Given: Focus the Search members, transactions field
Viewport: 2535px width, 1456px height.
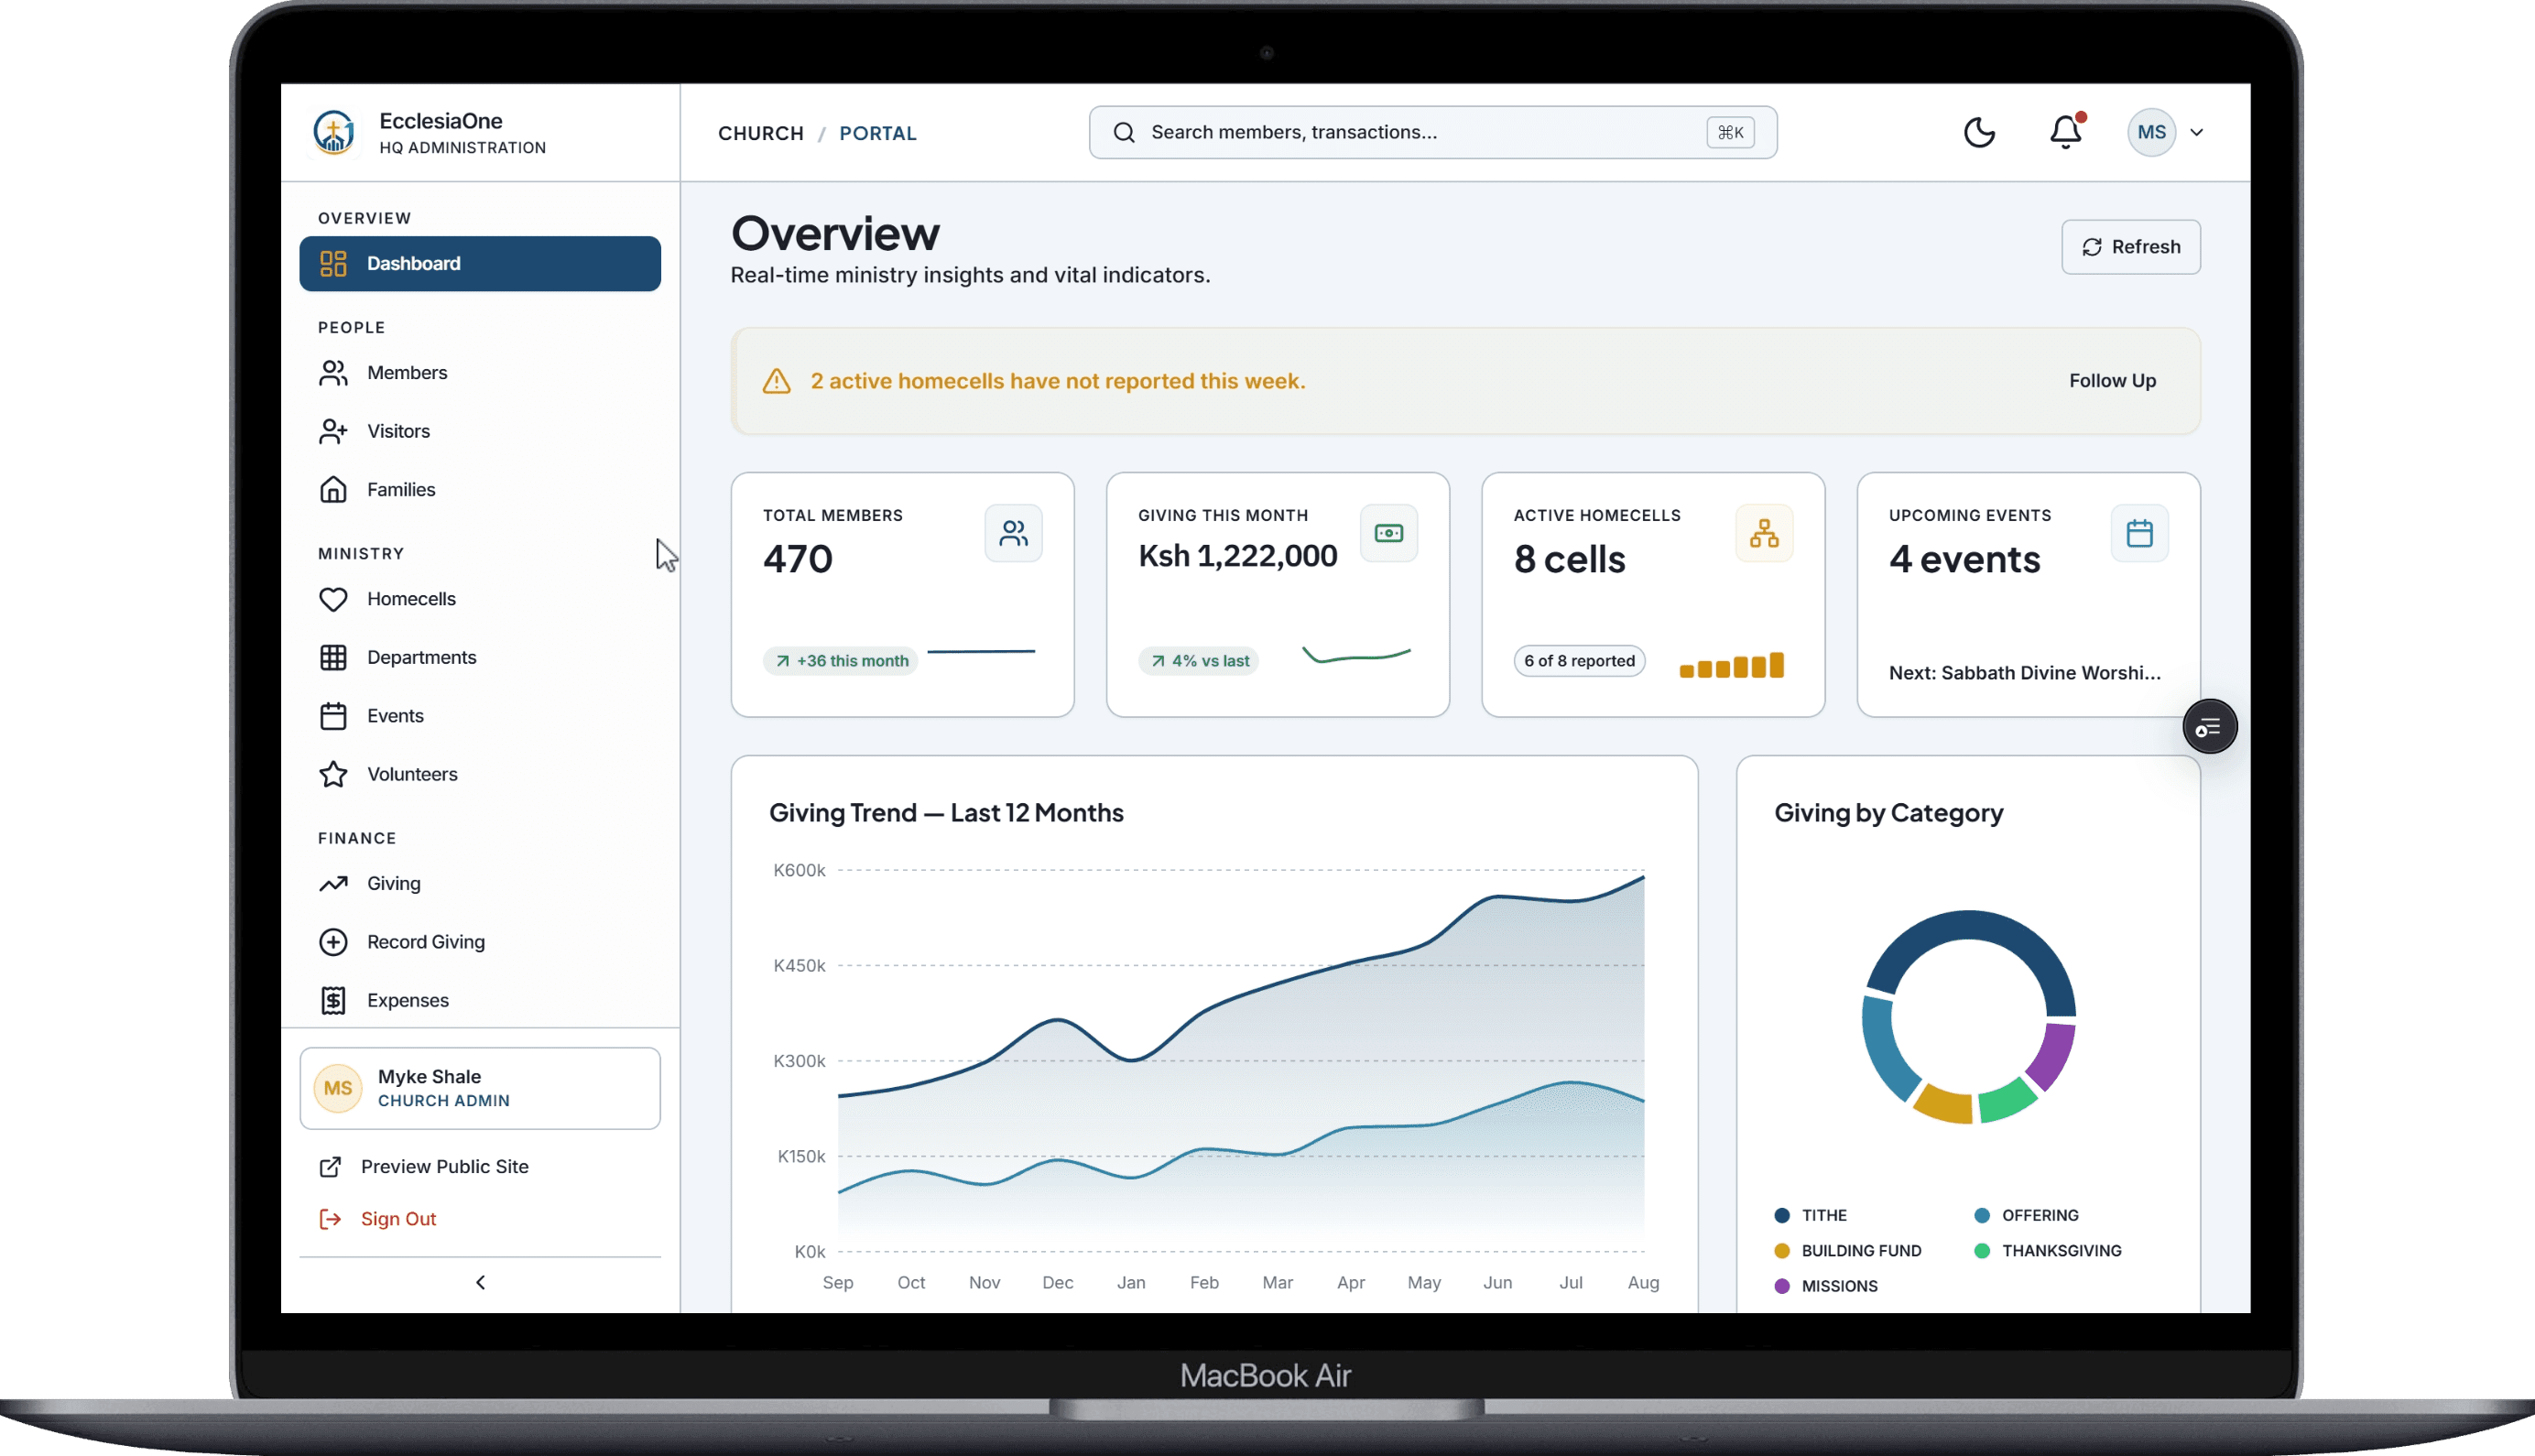Looking at the screenshot, I should click(x=1432, y=132).
